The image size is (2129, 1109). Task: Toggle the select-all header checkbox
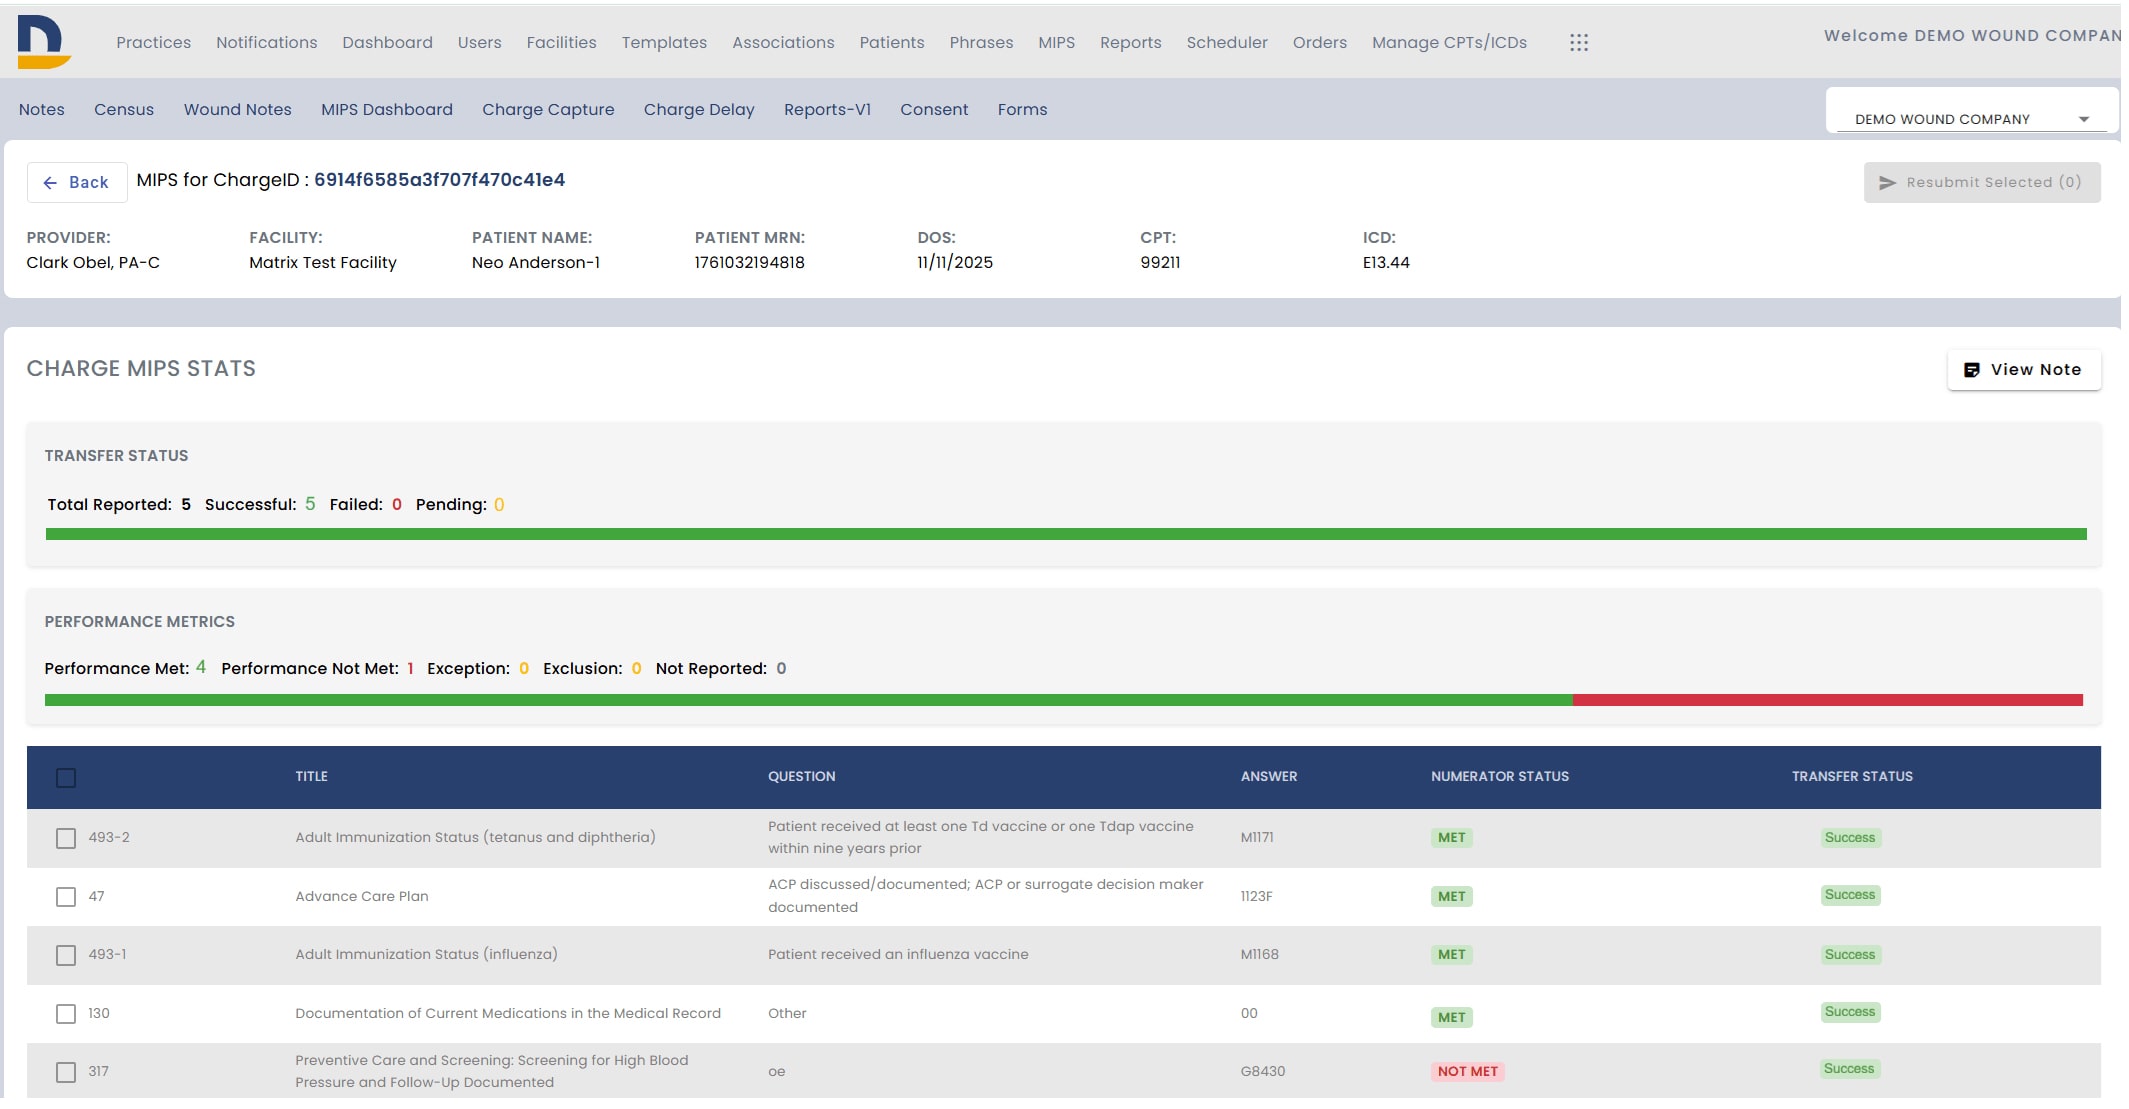pos(66,777)
